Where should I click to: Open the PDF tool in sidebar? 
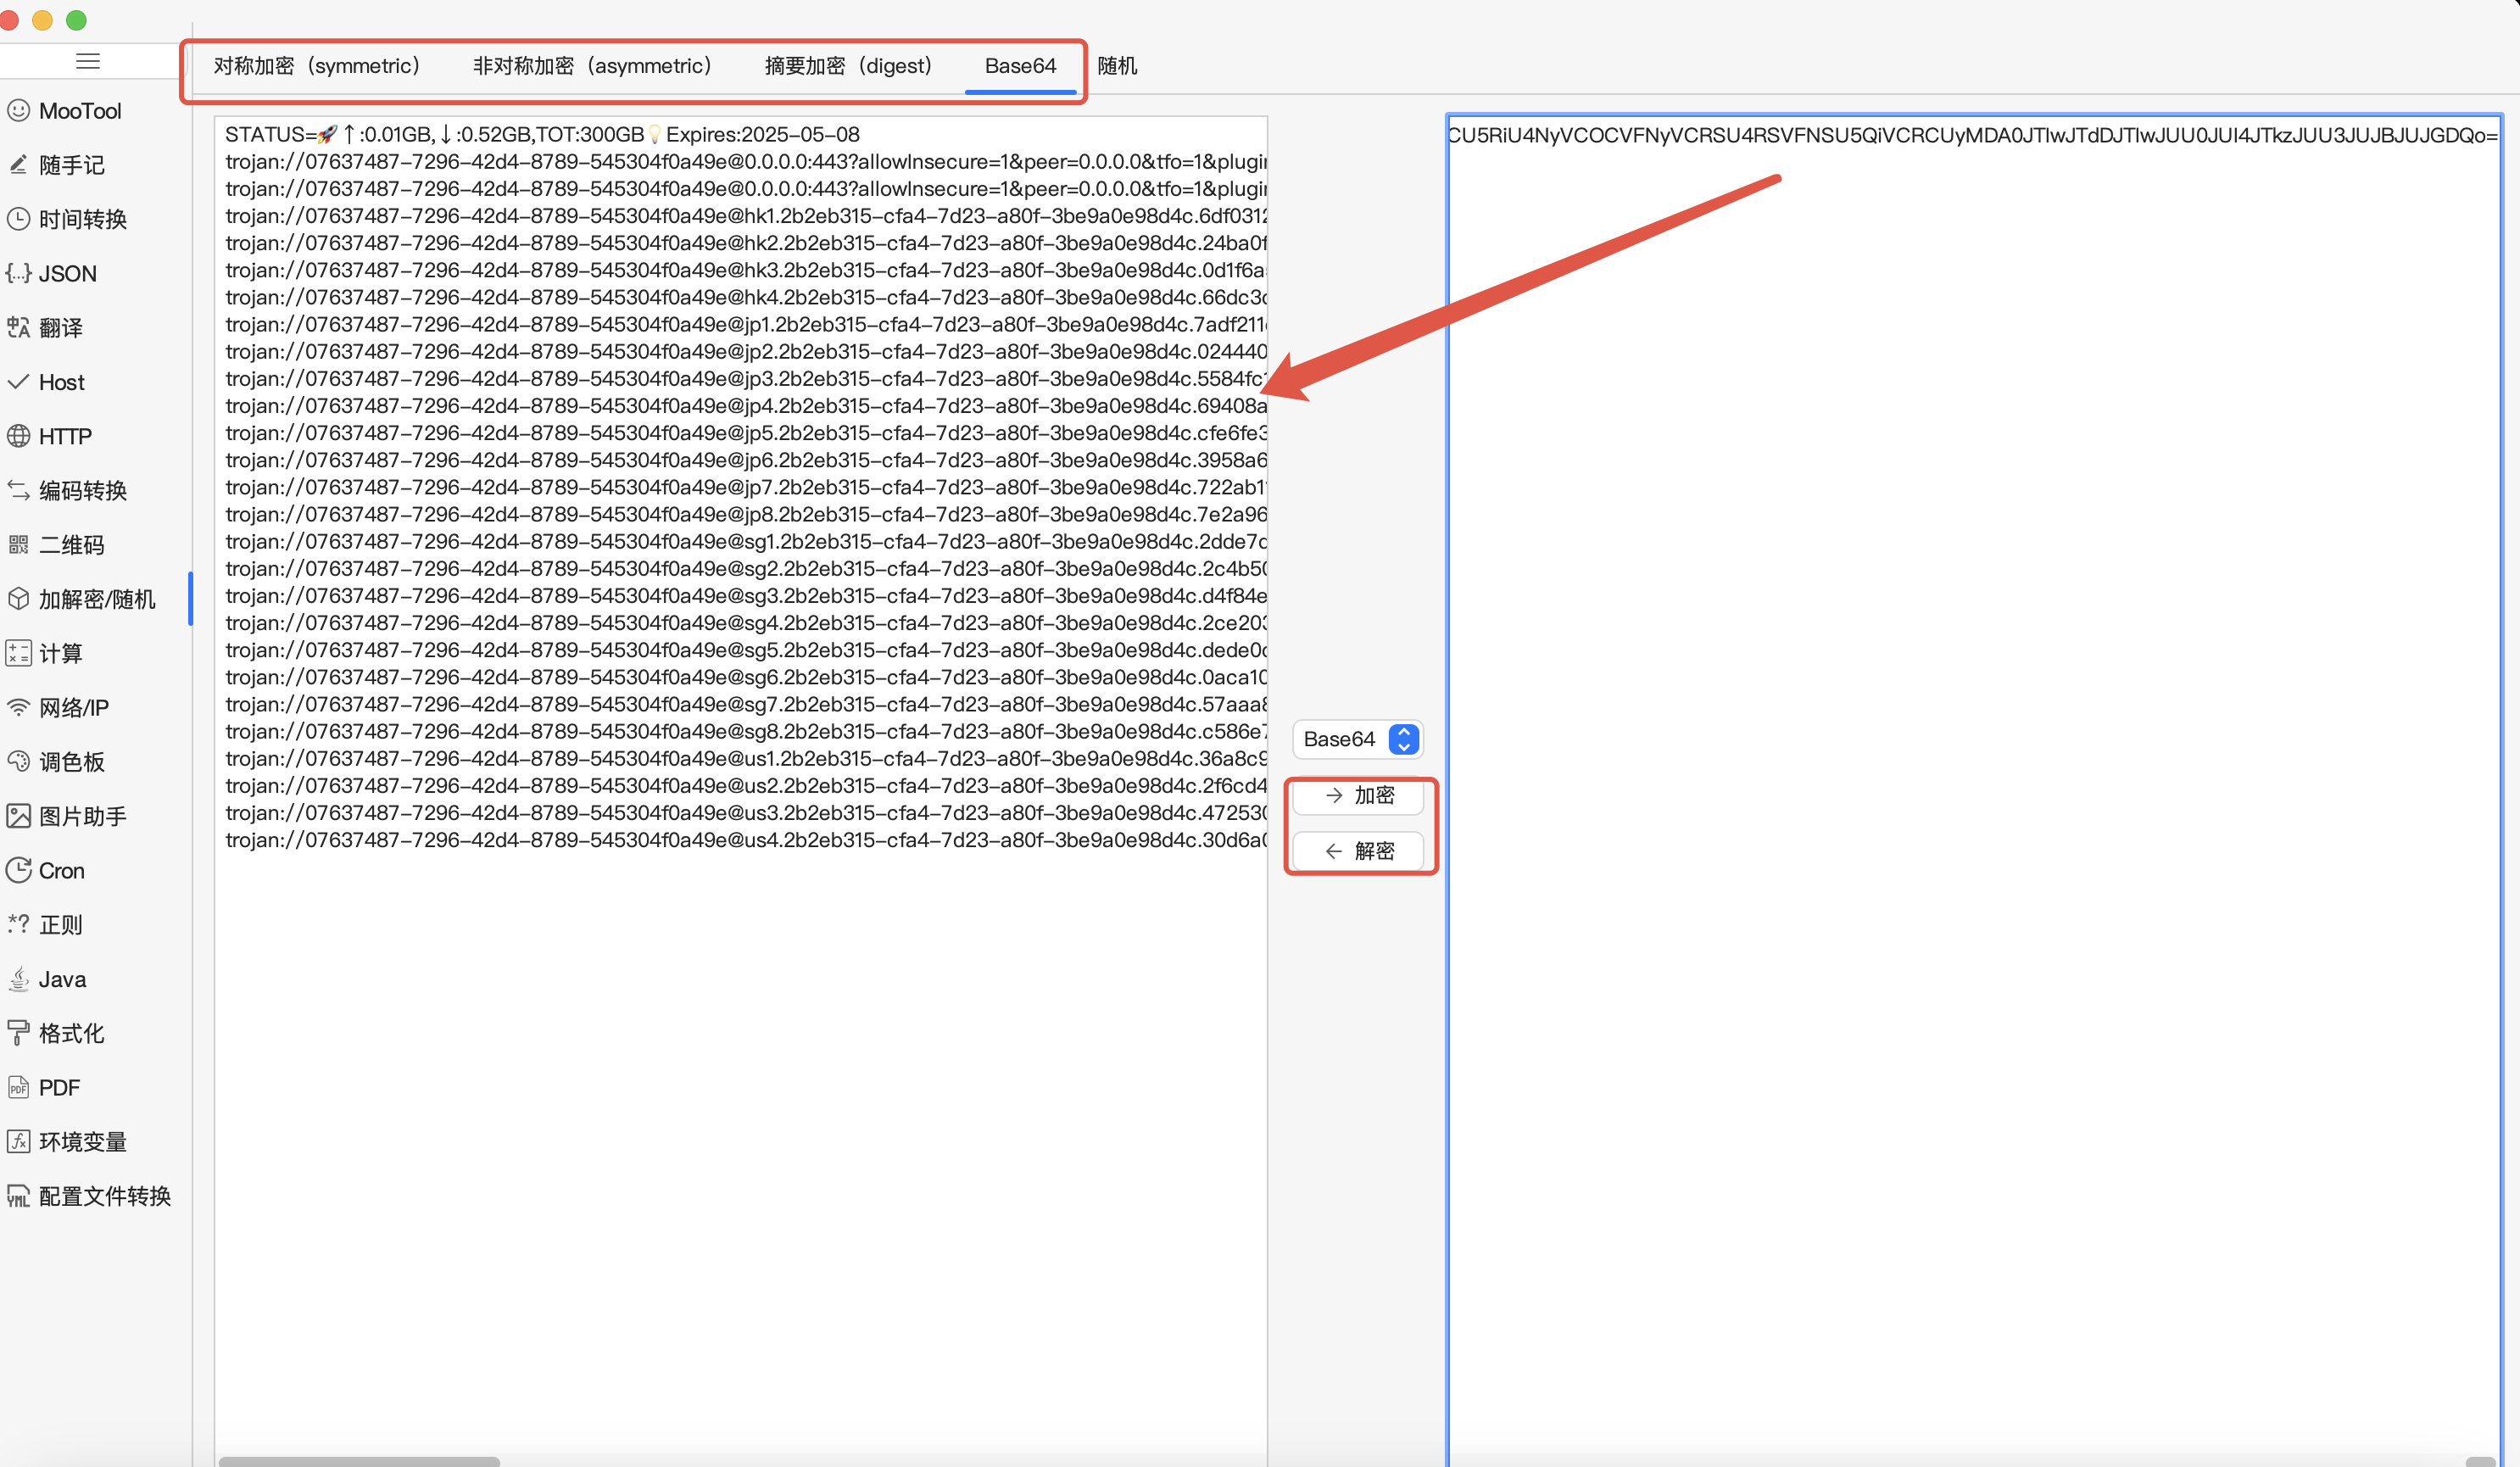coord(58,1087)
